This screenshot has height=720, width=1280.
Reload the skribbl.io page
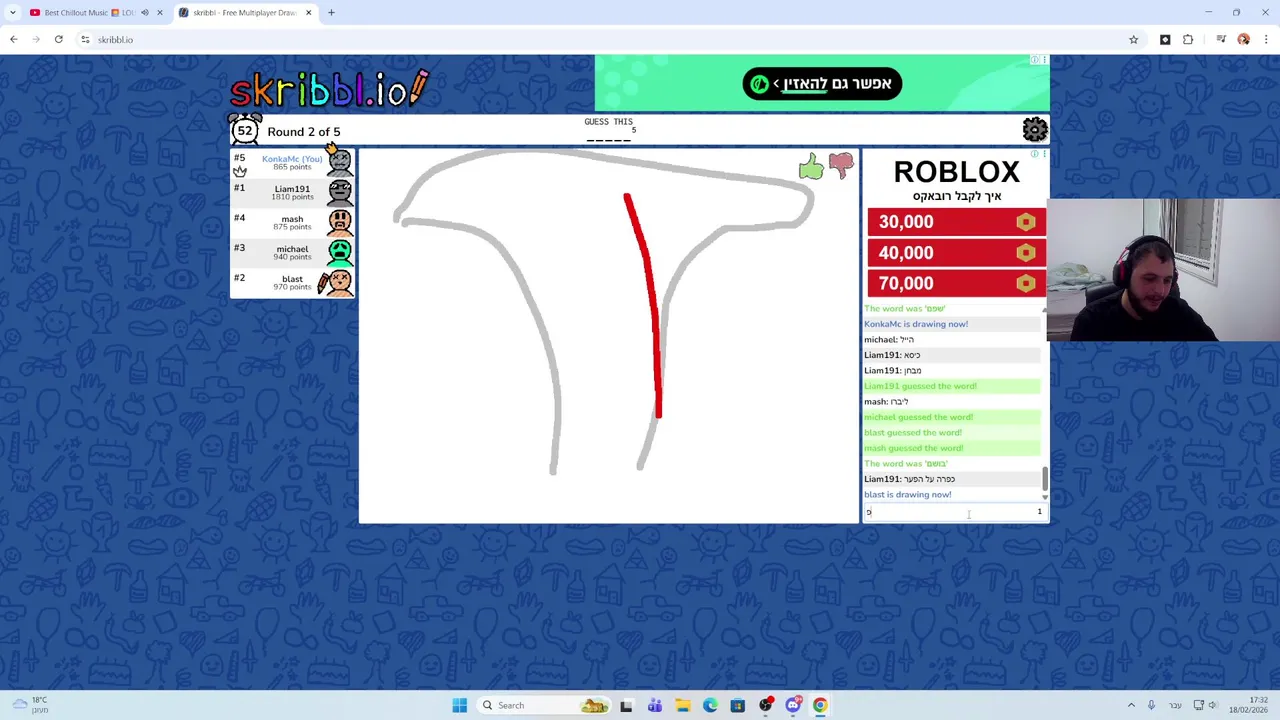tap(58, 39)
